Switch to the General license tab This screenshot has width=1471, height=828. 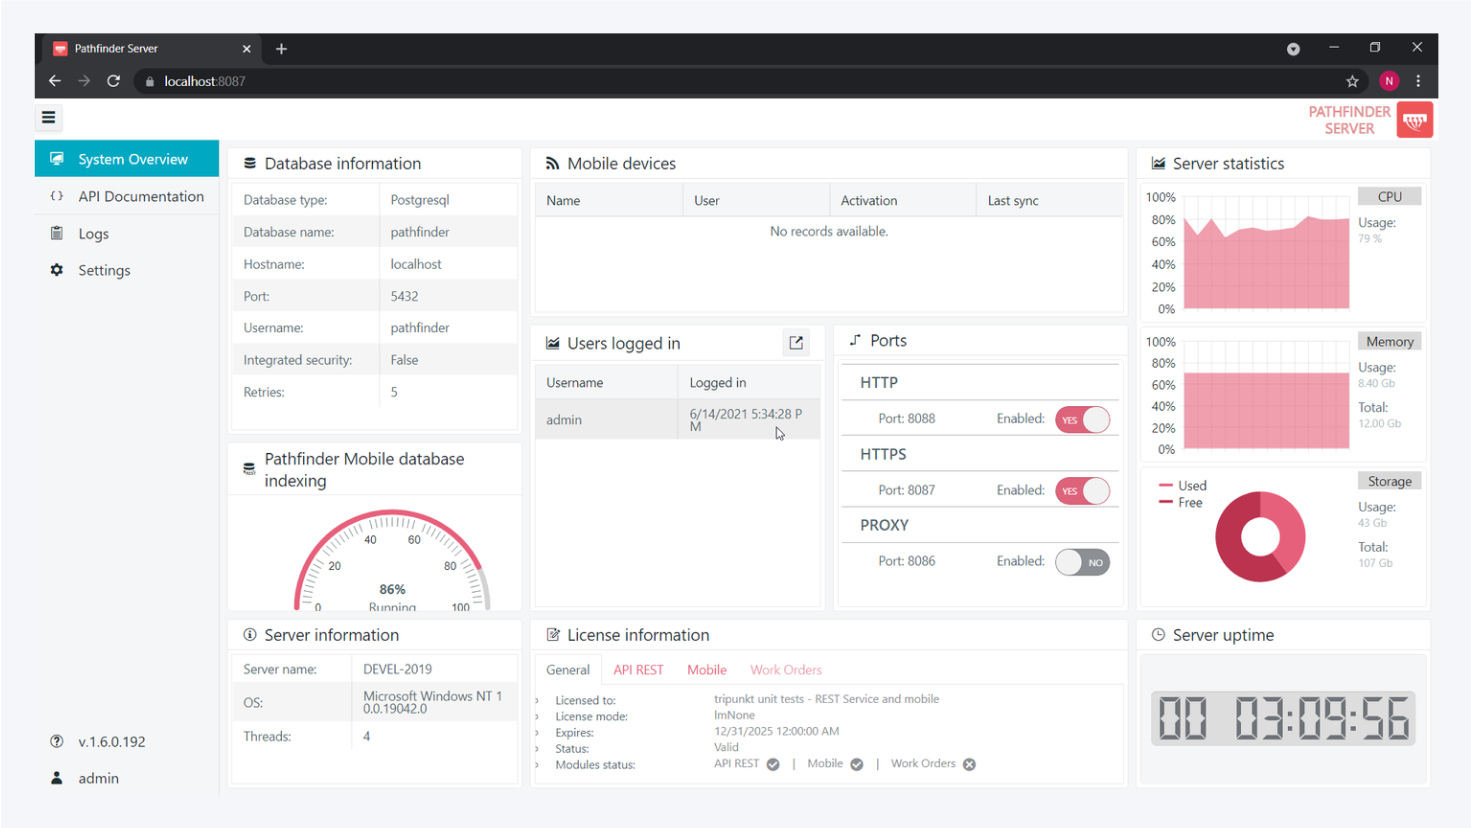click(x=568, y=670)
